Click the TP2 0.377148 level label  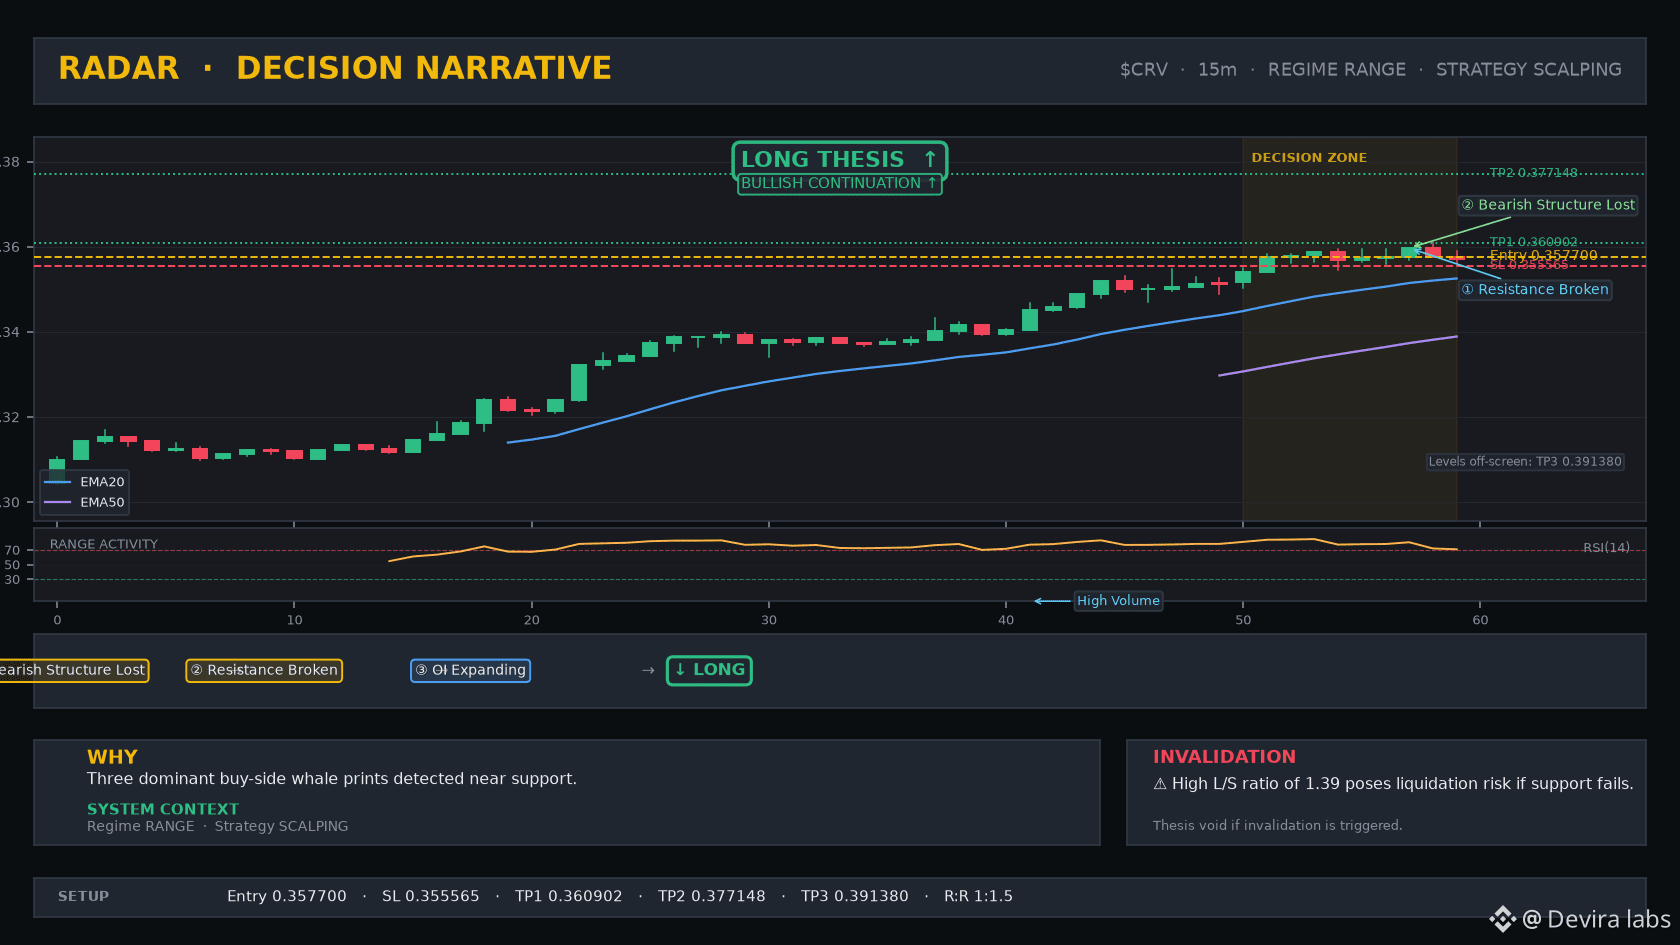(x=1533, y=173)
